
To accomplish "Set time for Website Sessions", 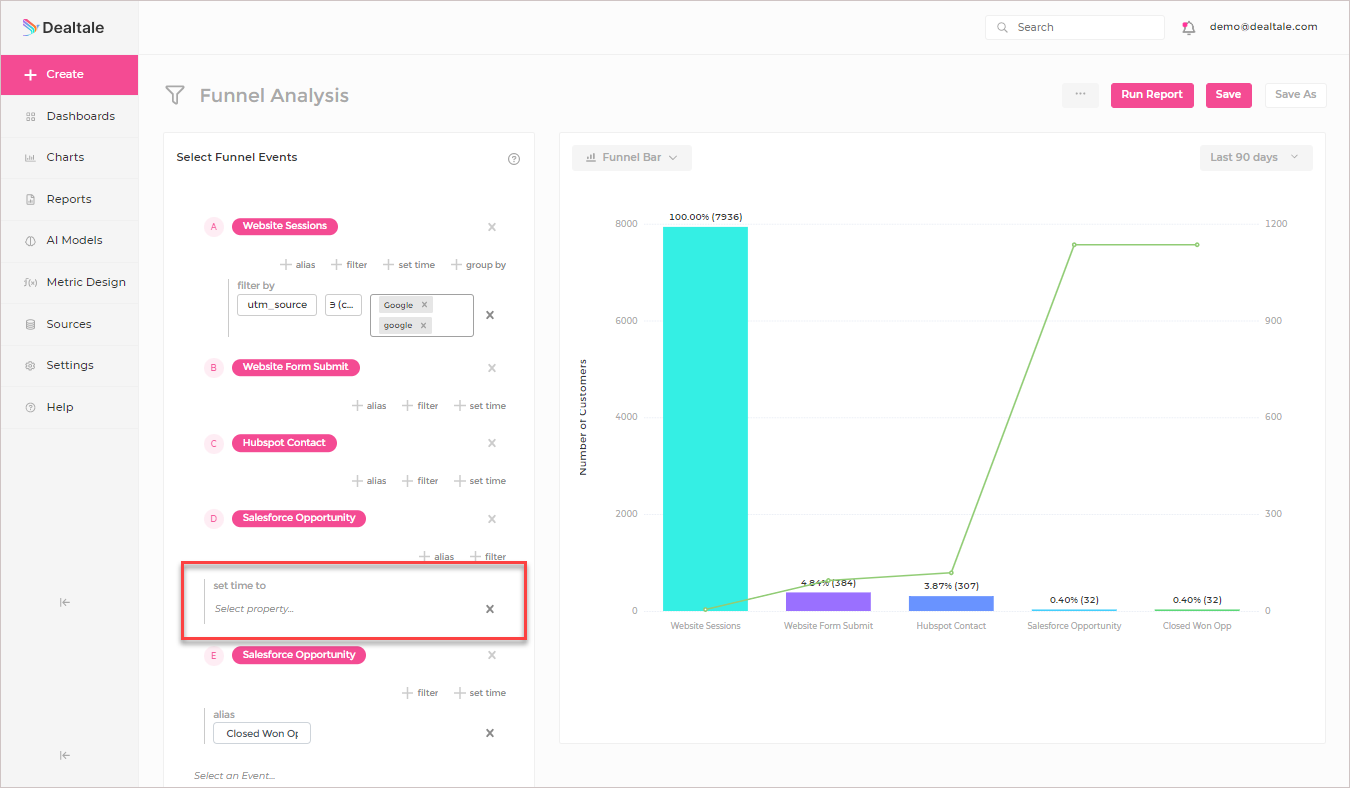I will (409, 265).
